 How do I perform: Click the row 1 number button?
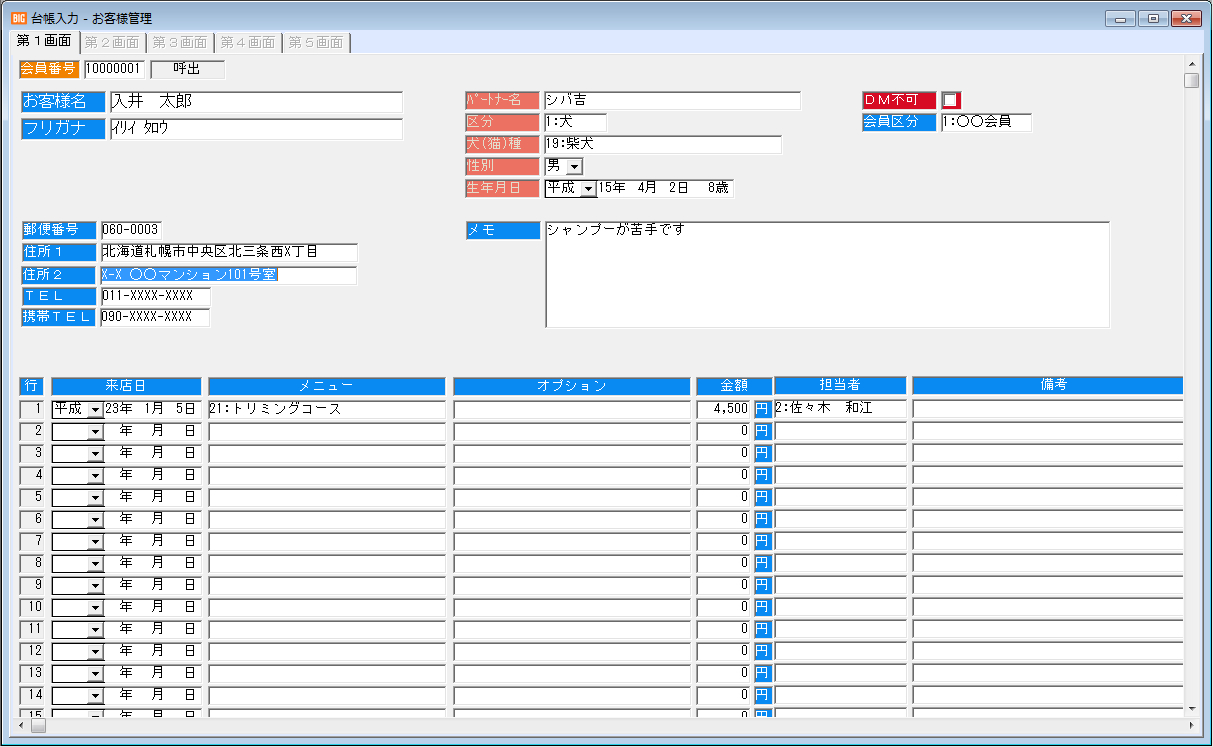[32, 409]
